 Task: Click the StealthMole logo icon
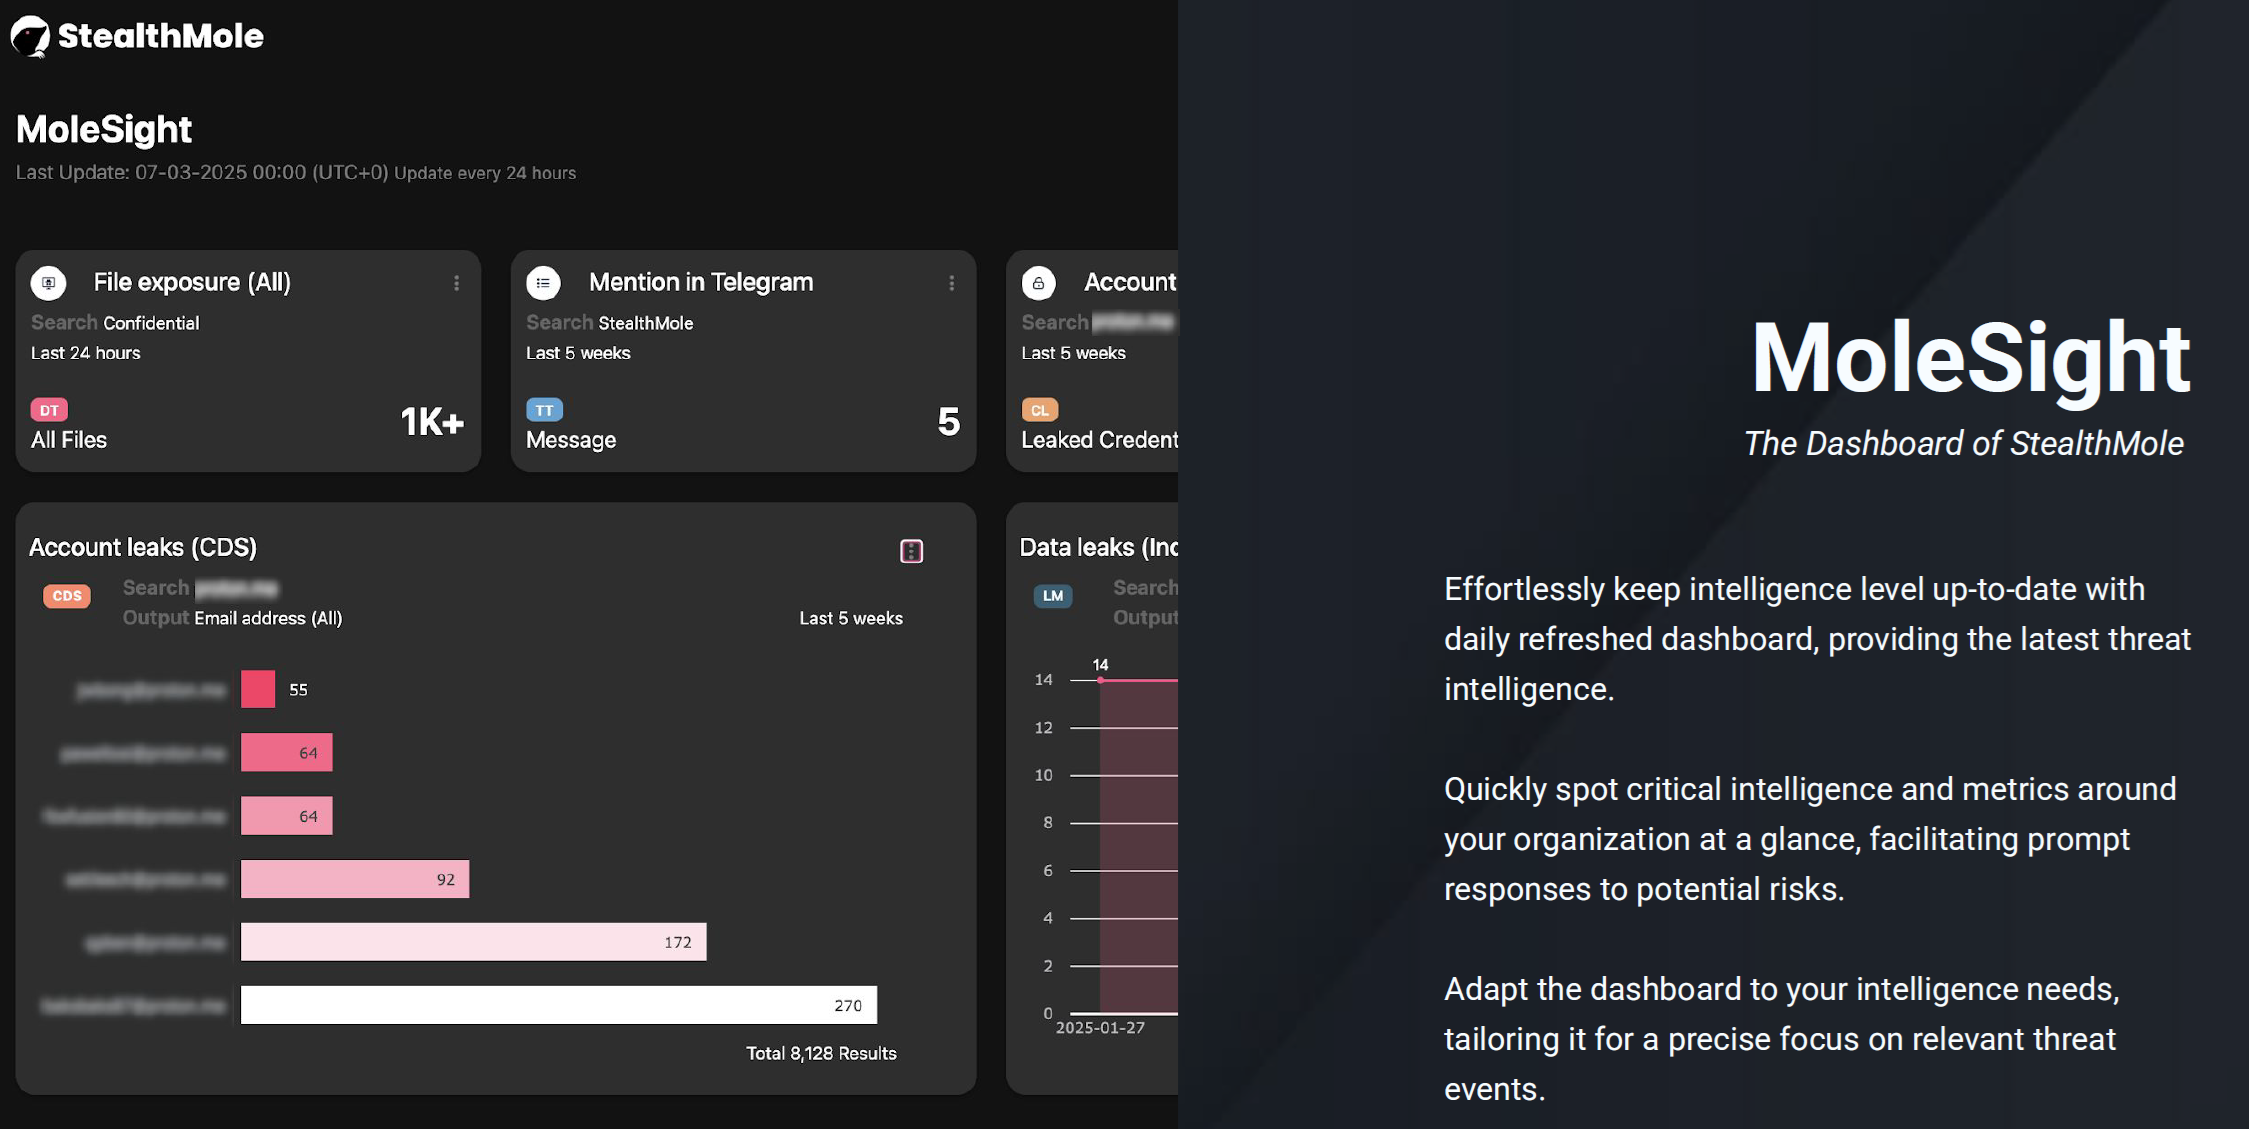30,37
